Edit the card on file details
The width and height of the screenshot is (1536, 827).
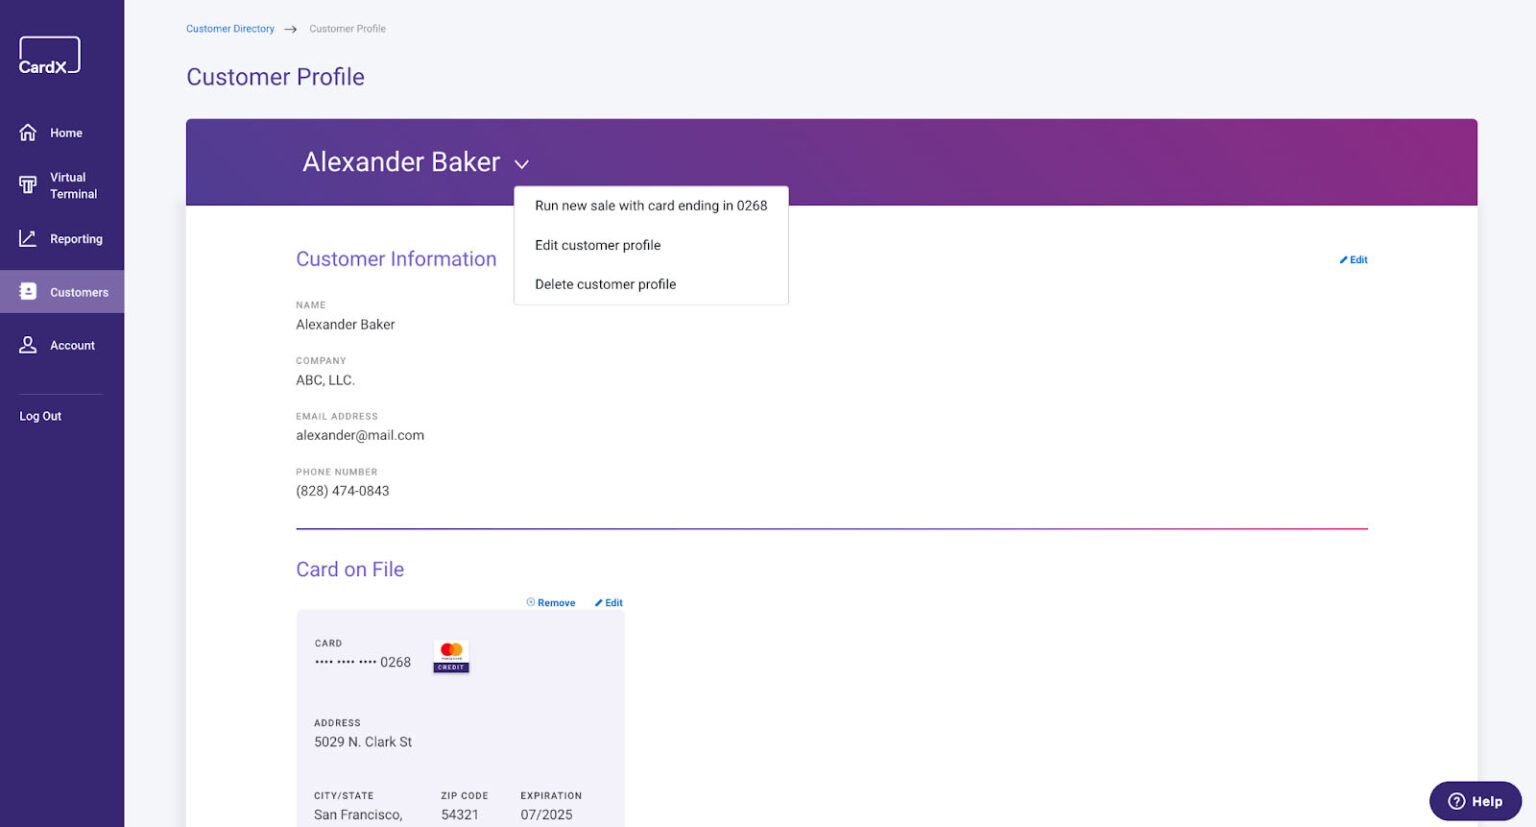[609, 602]
